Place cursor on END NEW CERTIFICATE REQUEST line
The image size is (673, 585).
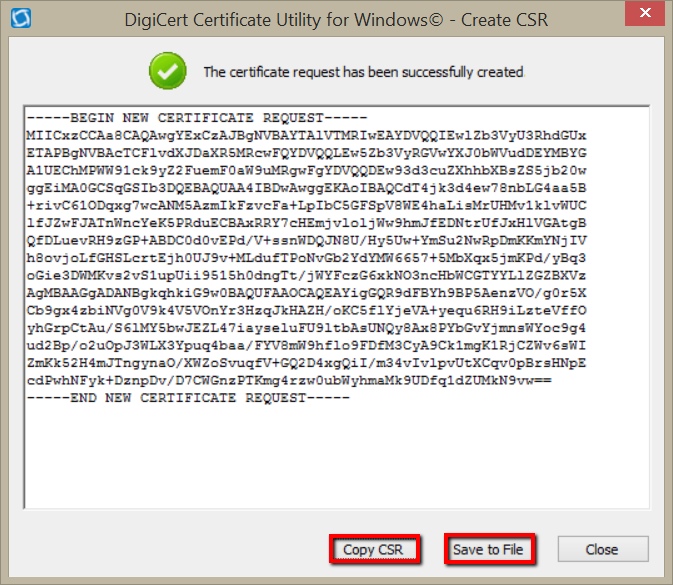(x=190, y=397)
